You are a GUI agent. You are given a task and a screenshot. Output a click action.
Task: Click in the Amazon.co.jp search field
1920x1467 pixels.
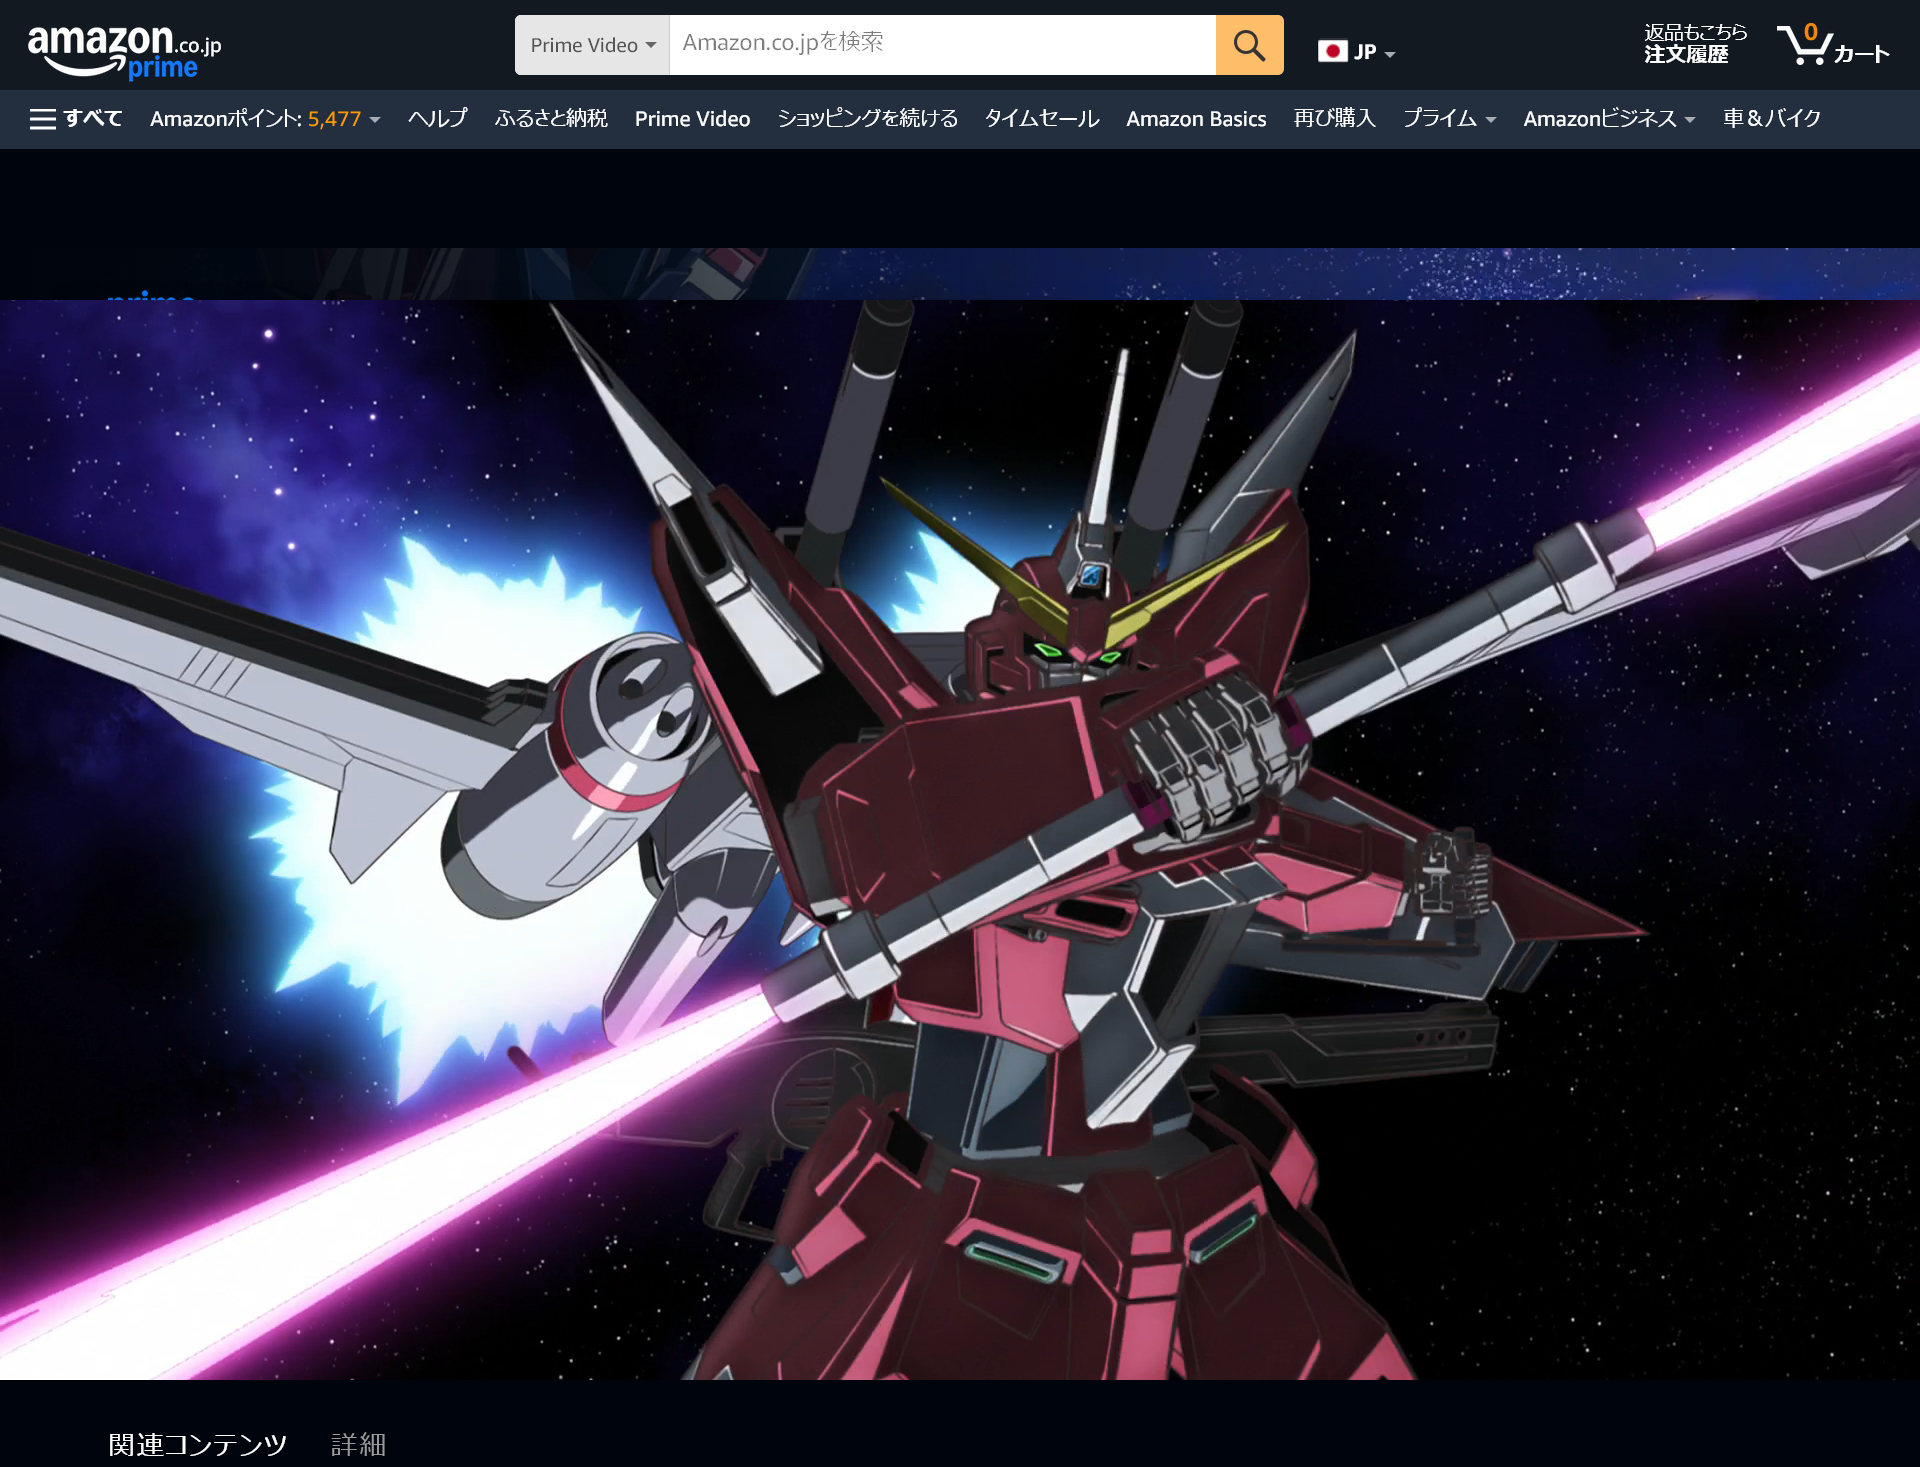coord(942,45)
